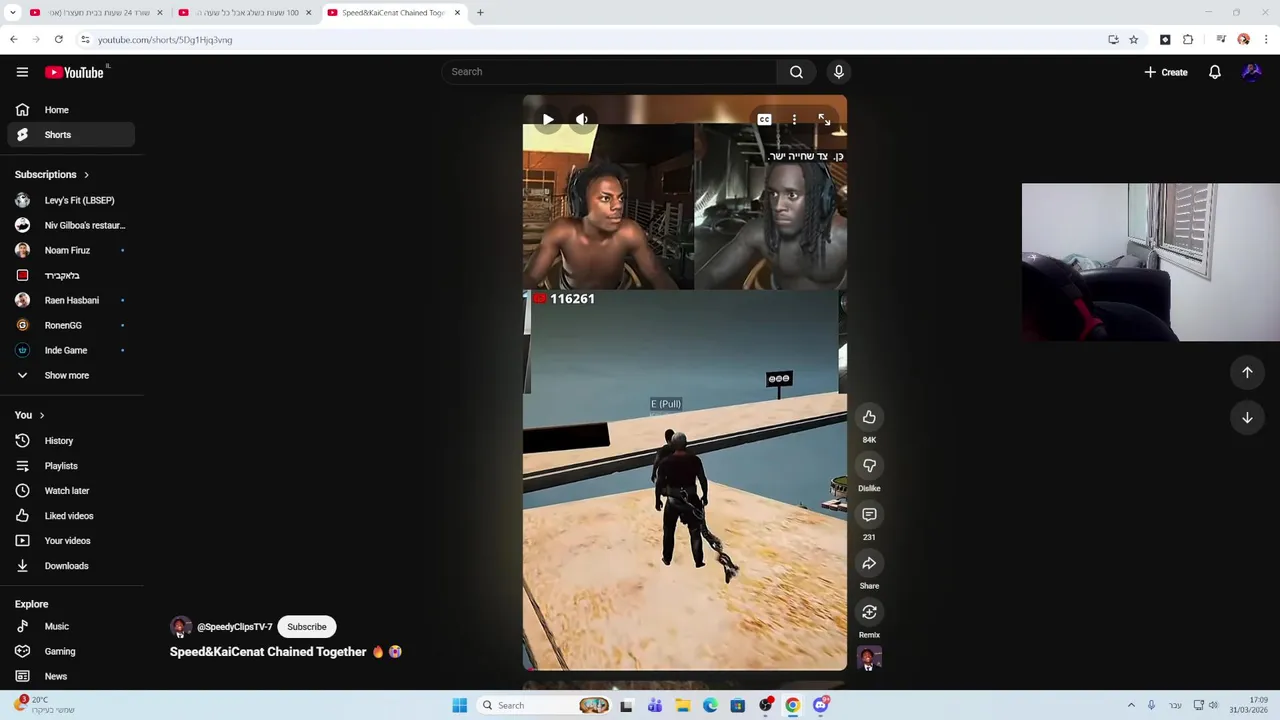Screen dimensions: 1280x720
Task: Bookmark this page with the star
Action: coord(1134,40)
